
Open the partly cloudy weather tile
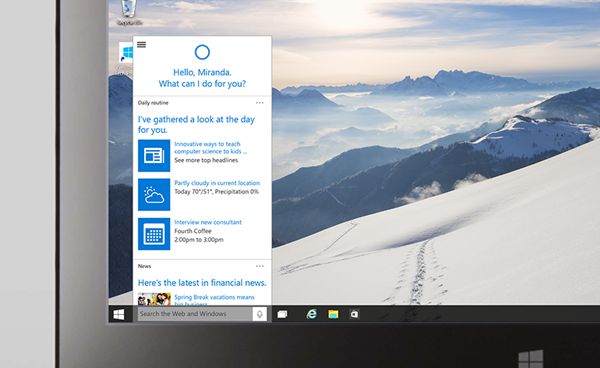point(154,195)
